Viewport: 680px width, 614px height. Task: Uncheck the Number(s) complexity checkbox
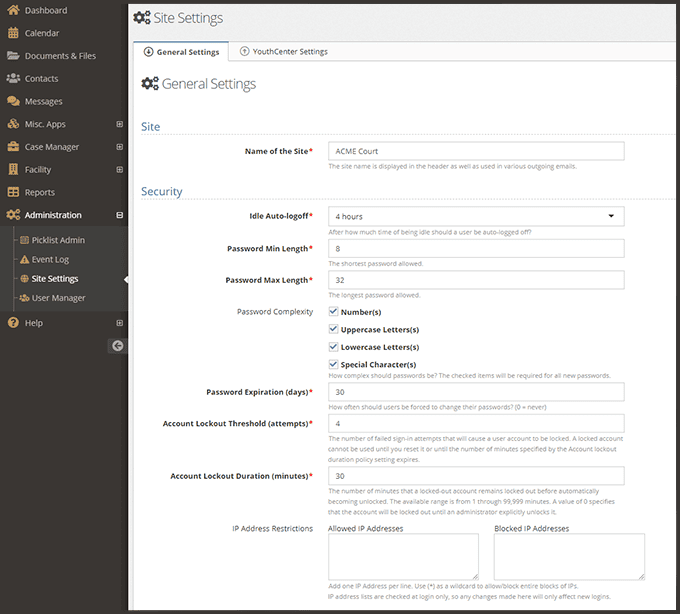click(333, 311)
